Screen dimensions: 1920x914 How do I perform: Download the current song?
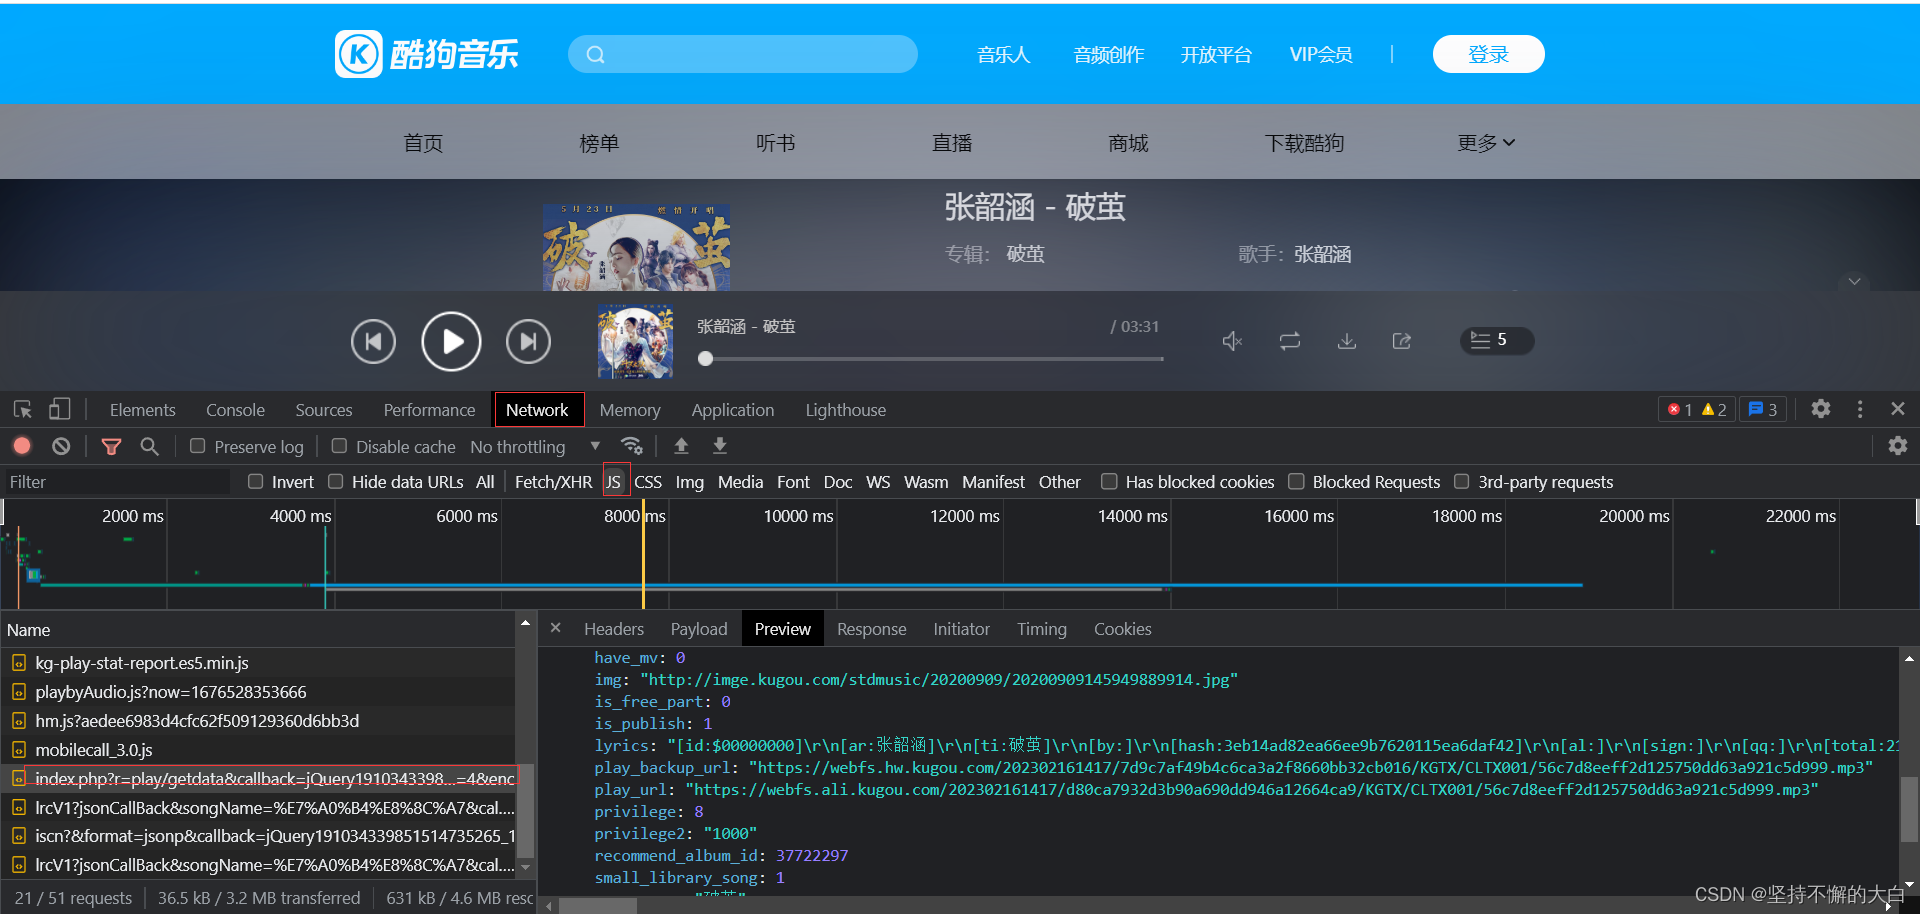coord(1347,341)
